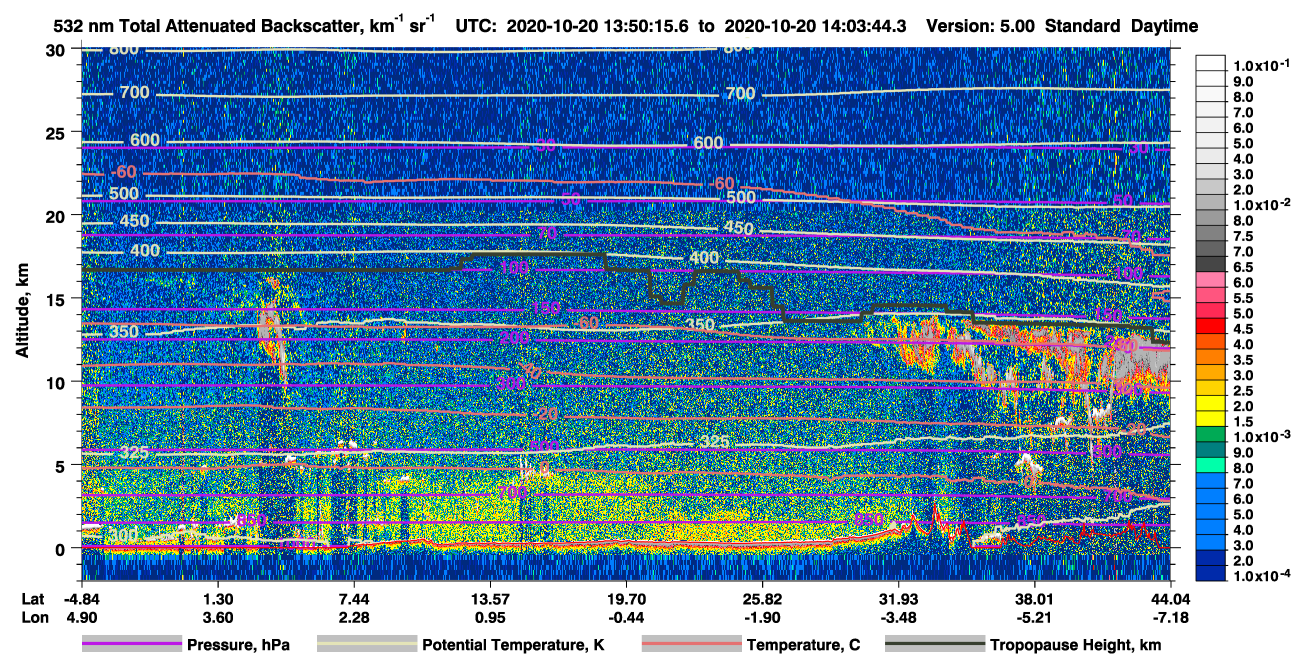
Task: Click longitude value "-7.18"
Action: (1170, 618)
